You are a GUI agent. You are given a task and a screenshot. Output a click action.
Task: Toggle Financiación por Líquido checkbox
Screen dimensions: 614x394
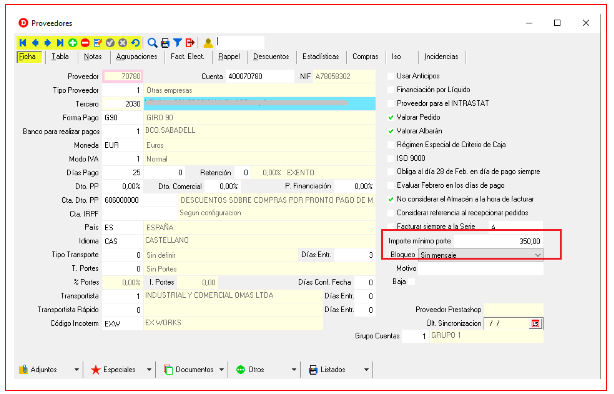pos(390,90)
